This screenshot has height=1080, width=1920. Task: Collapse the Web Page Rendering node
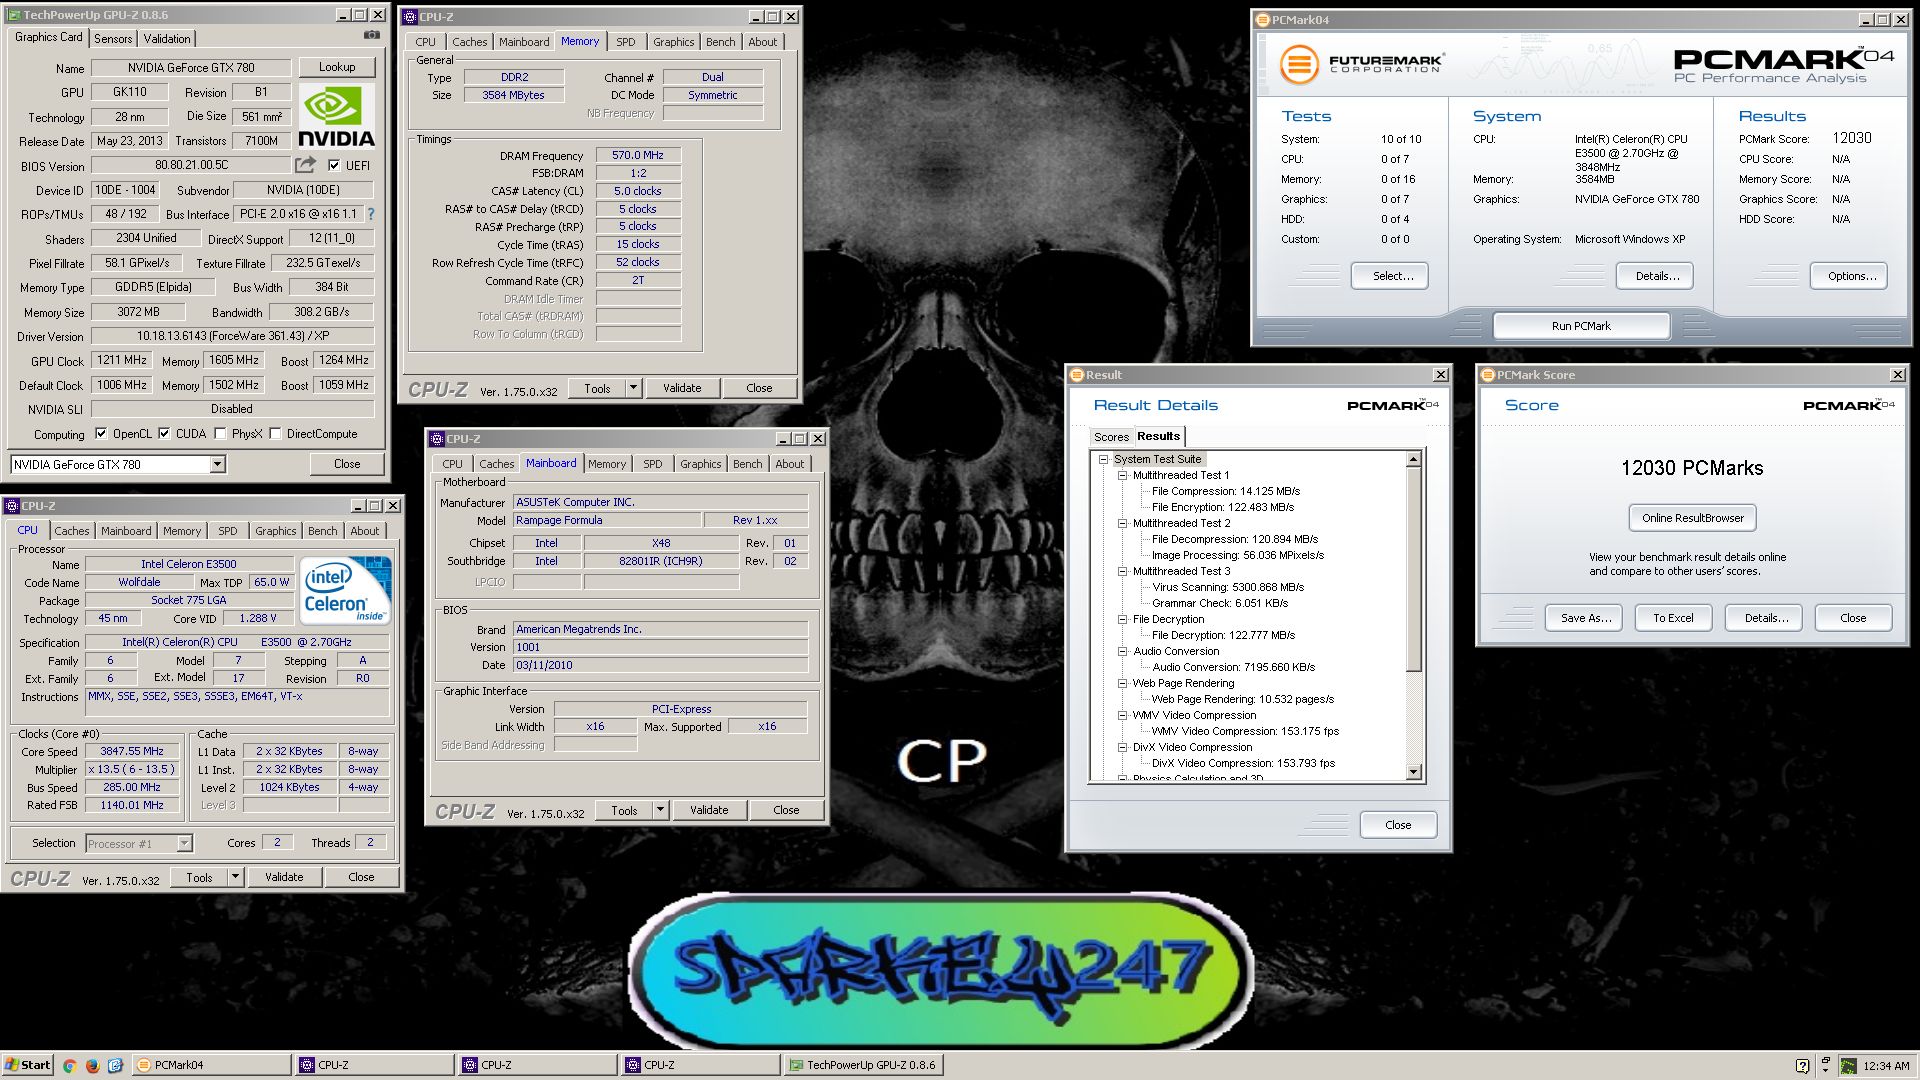tap(1122, 683)
